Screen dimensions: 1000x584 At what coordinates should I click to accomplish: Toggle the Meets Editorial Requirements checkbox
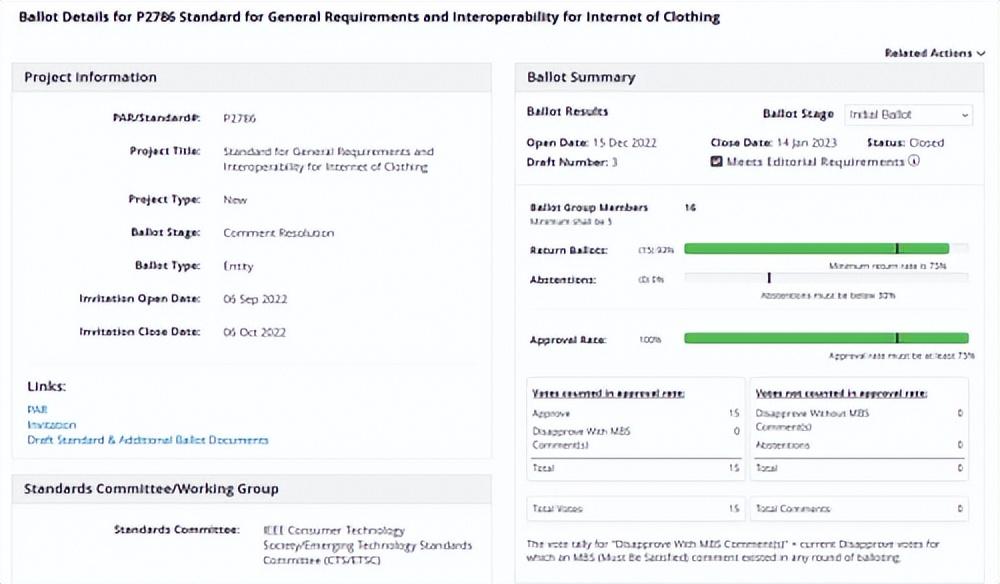[716, 161]
